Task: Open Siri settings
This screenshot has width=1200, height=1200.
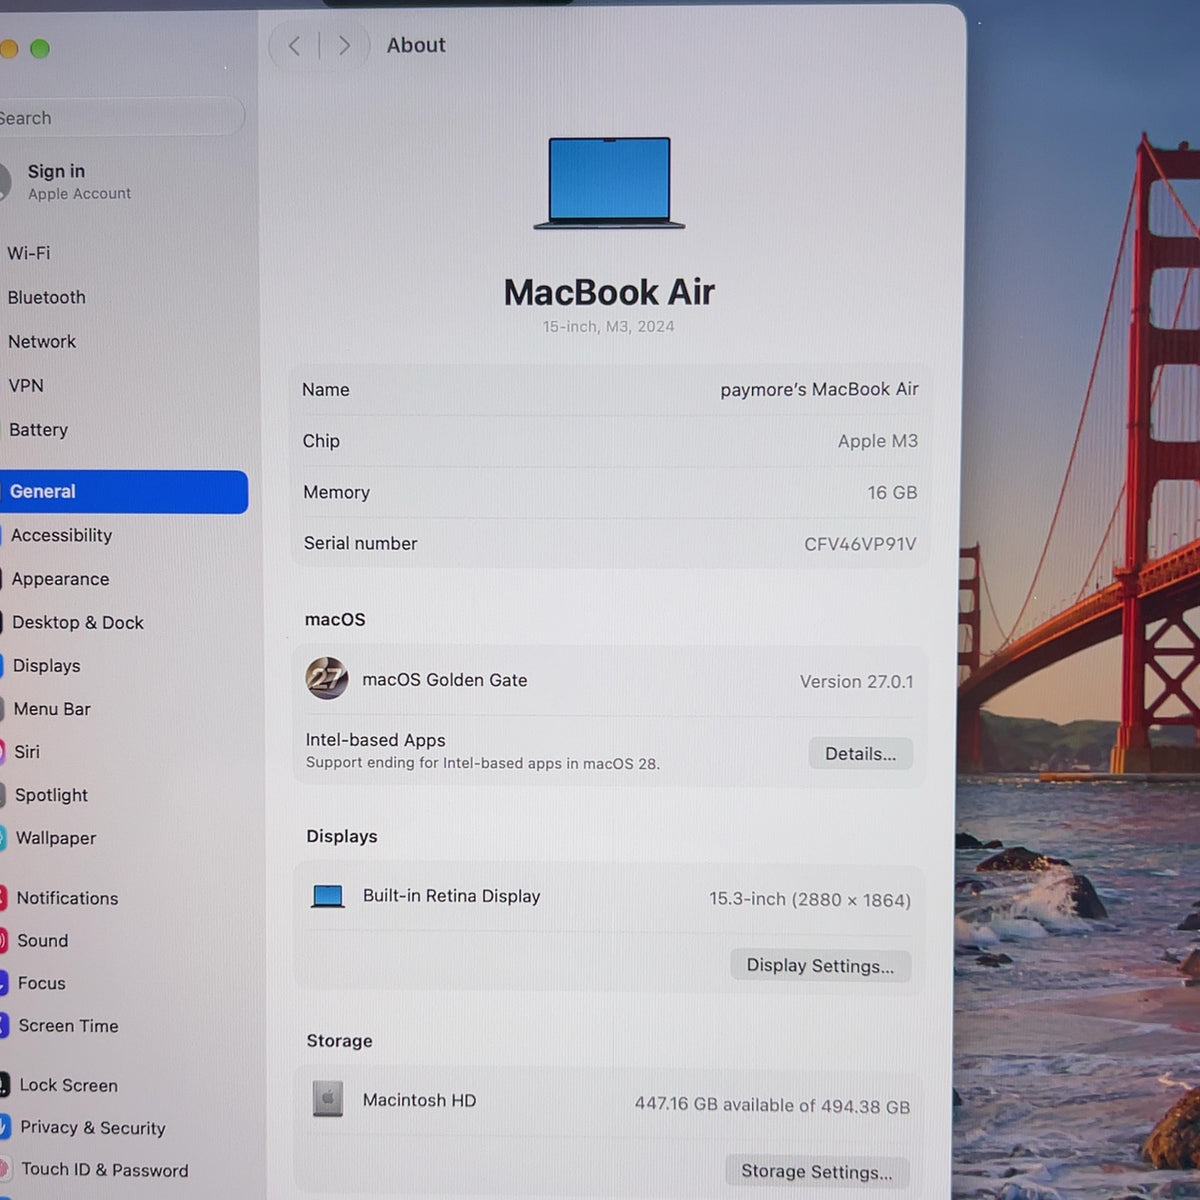Action: [x=27, y=752]
